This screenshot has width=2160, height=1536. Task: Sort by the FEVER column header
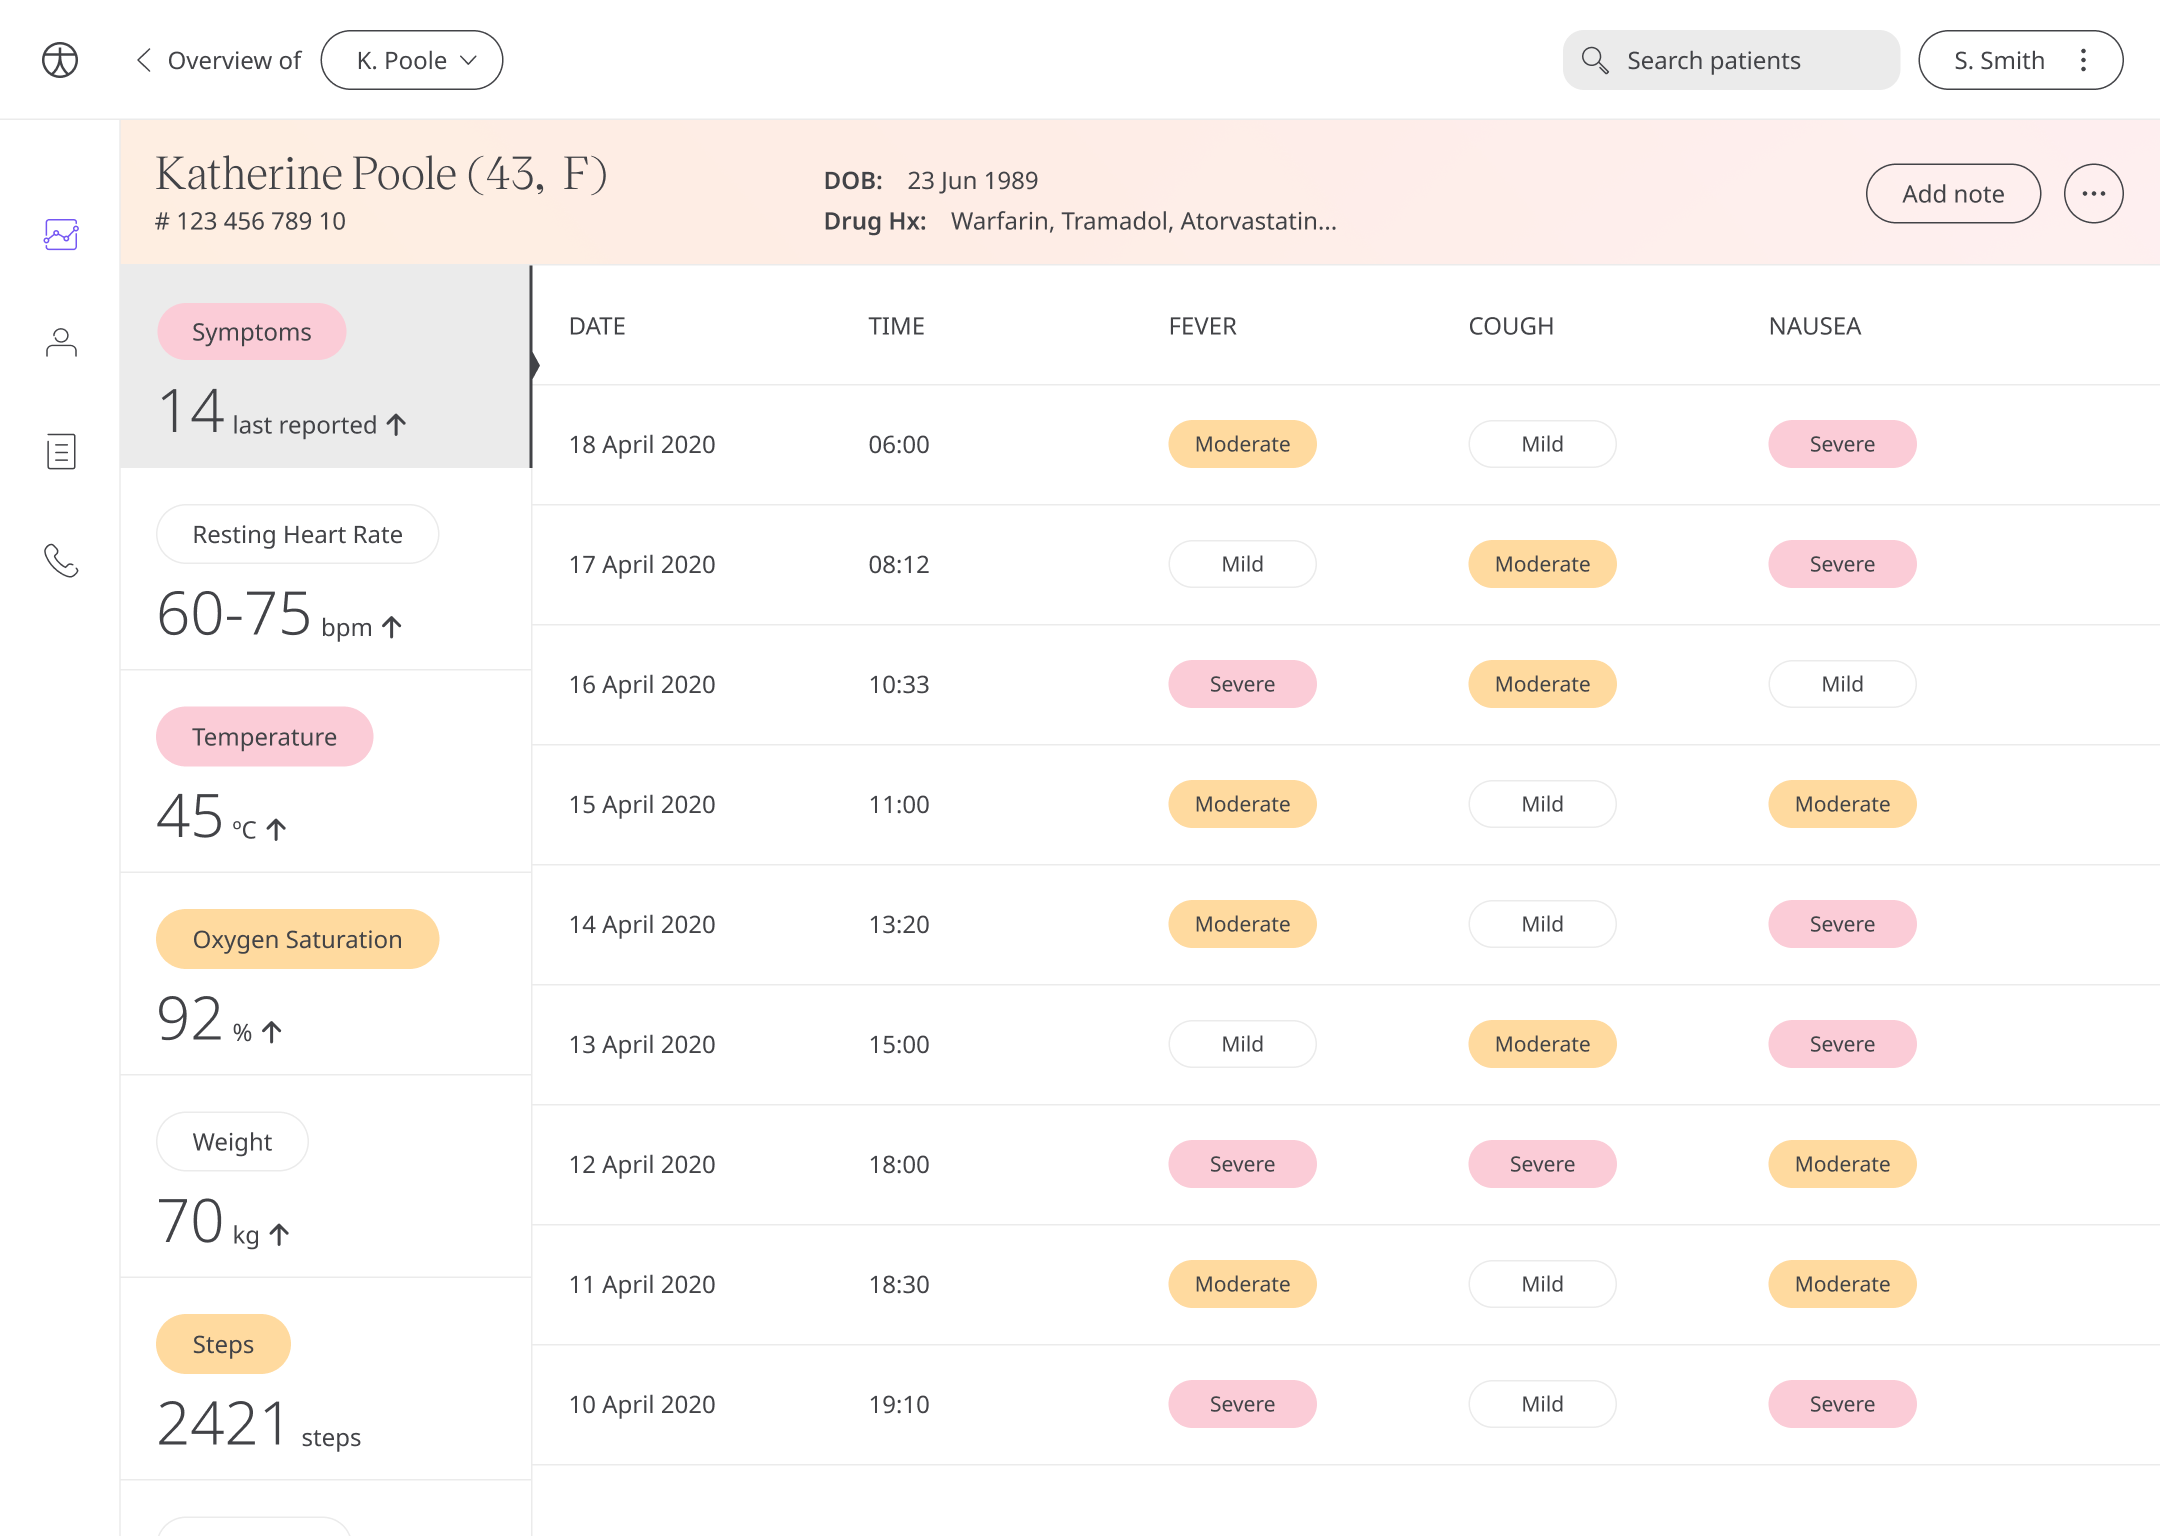1202,326
